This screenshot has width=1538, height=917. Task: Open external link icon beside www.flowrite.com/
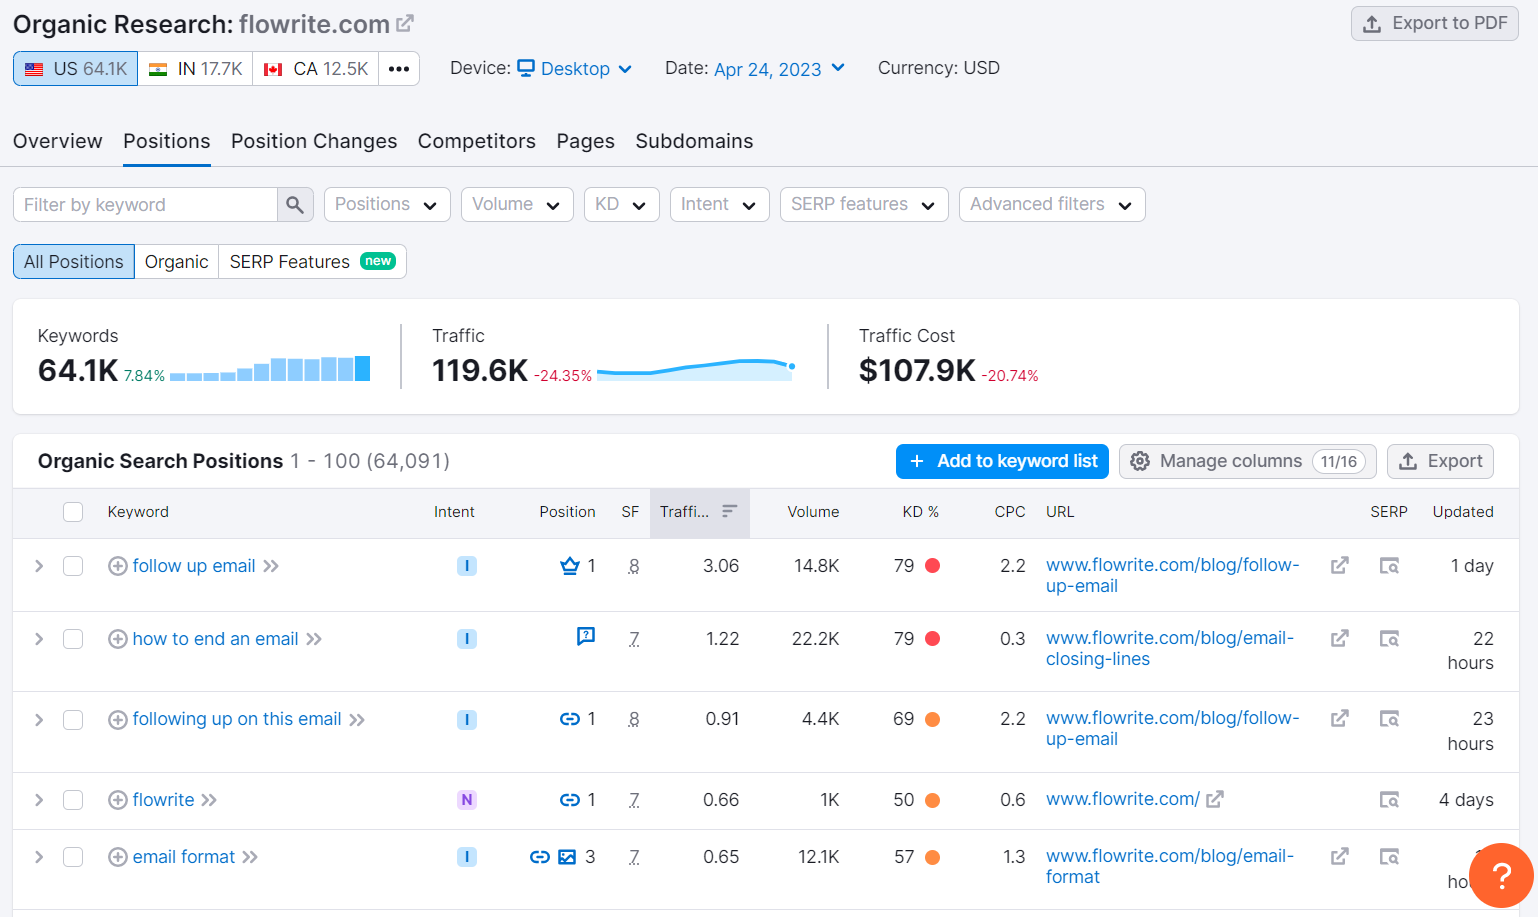[x=1215, y=799]
